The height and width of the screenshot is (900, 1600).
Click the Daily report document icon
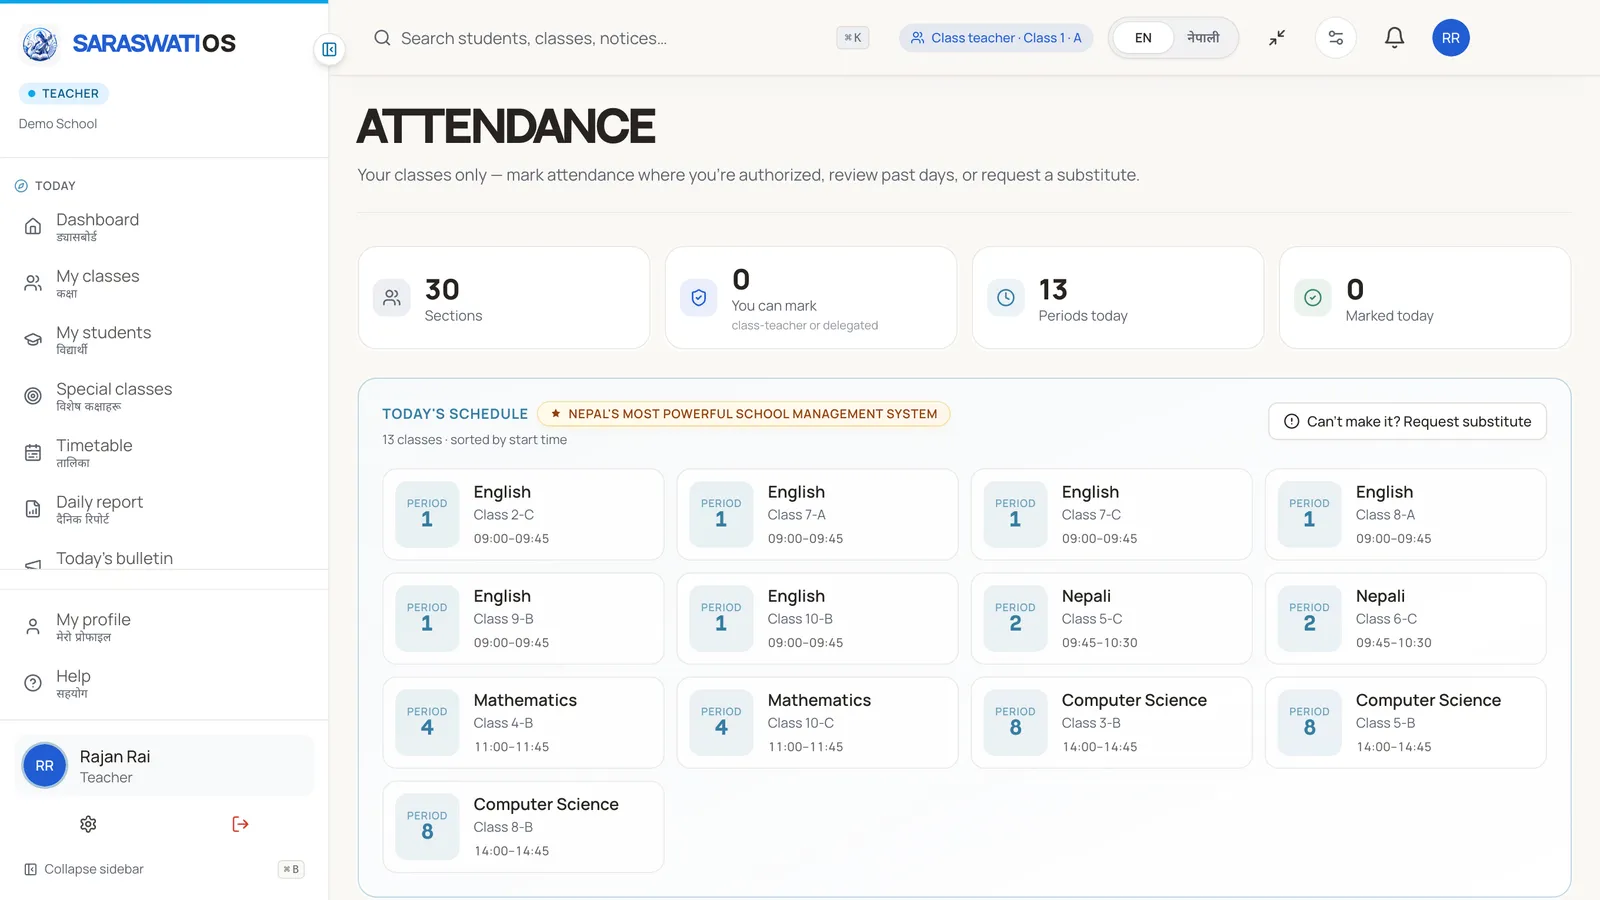coord(33,509)
